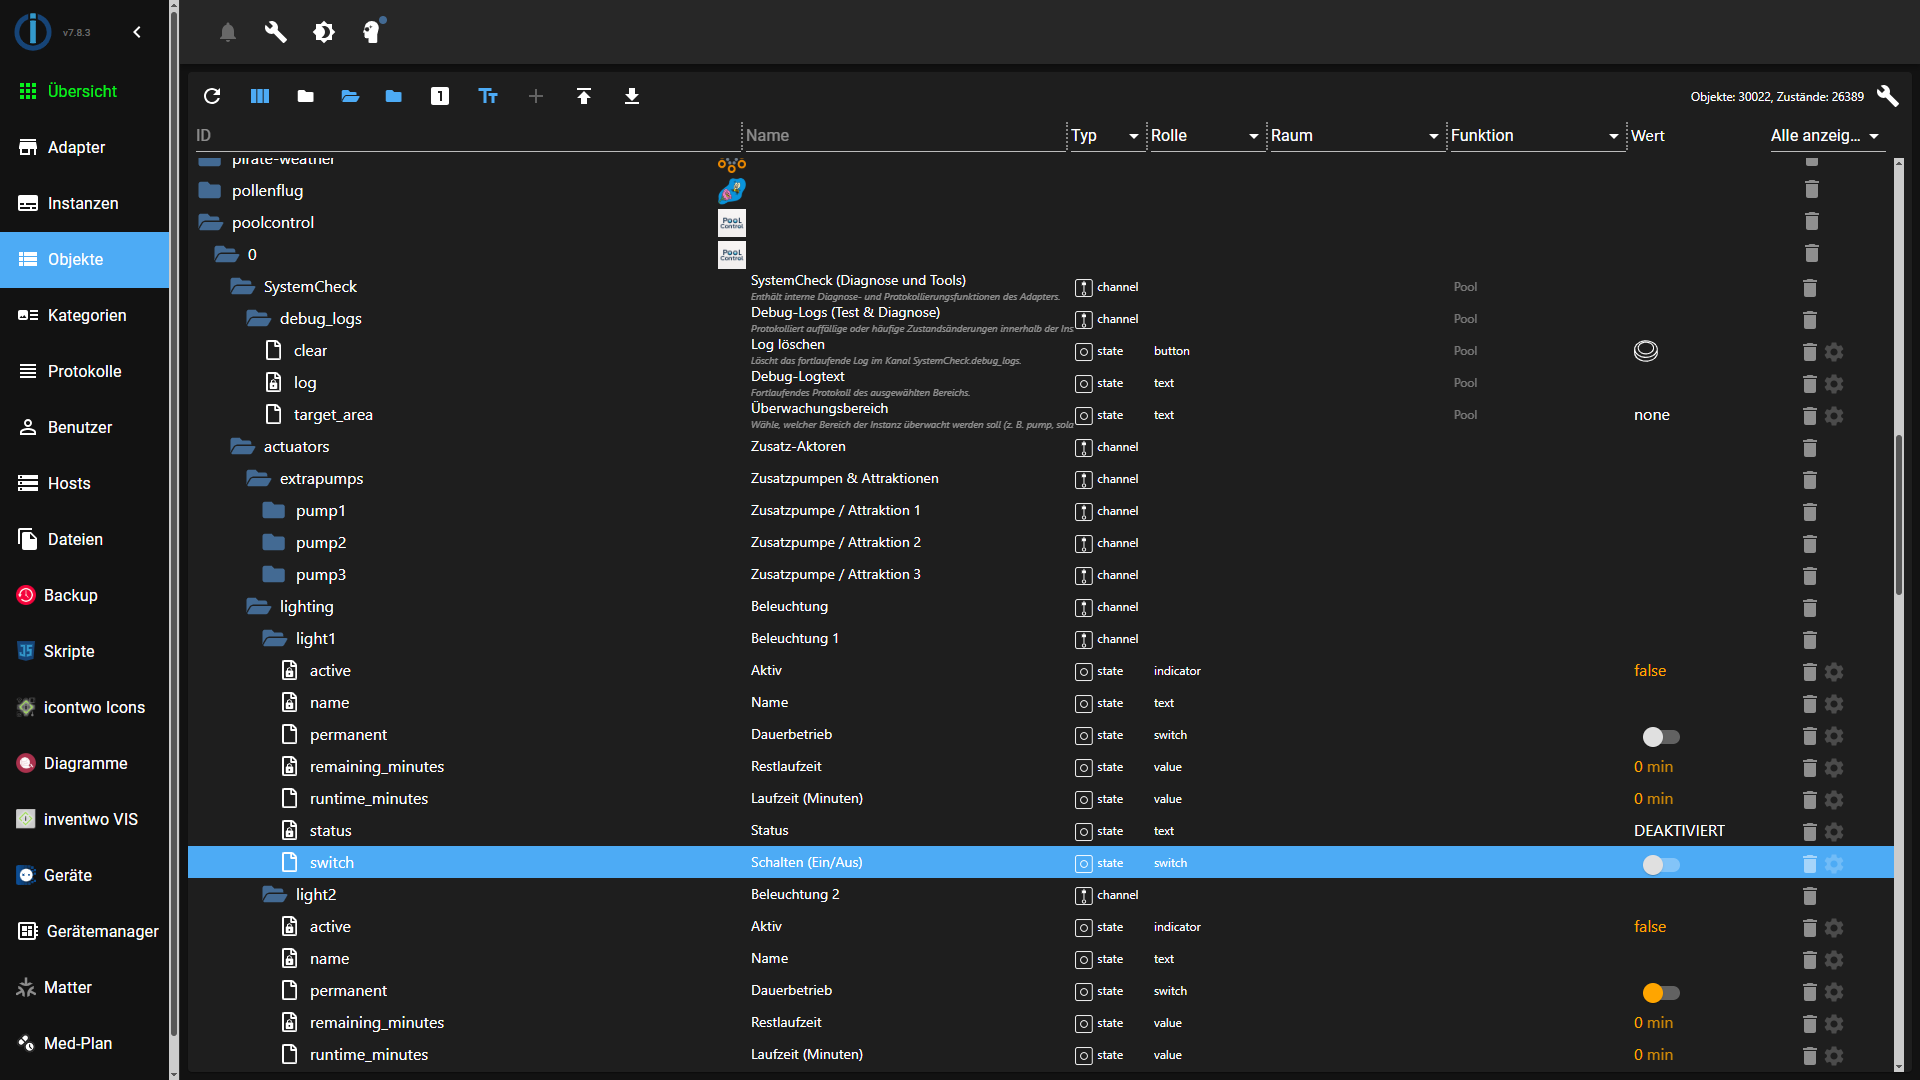
Task: Open the Raum filter dropdown
Action: [x=1434, y=136]
